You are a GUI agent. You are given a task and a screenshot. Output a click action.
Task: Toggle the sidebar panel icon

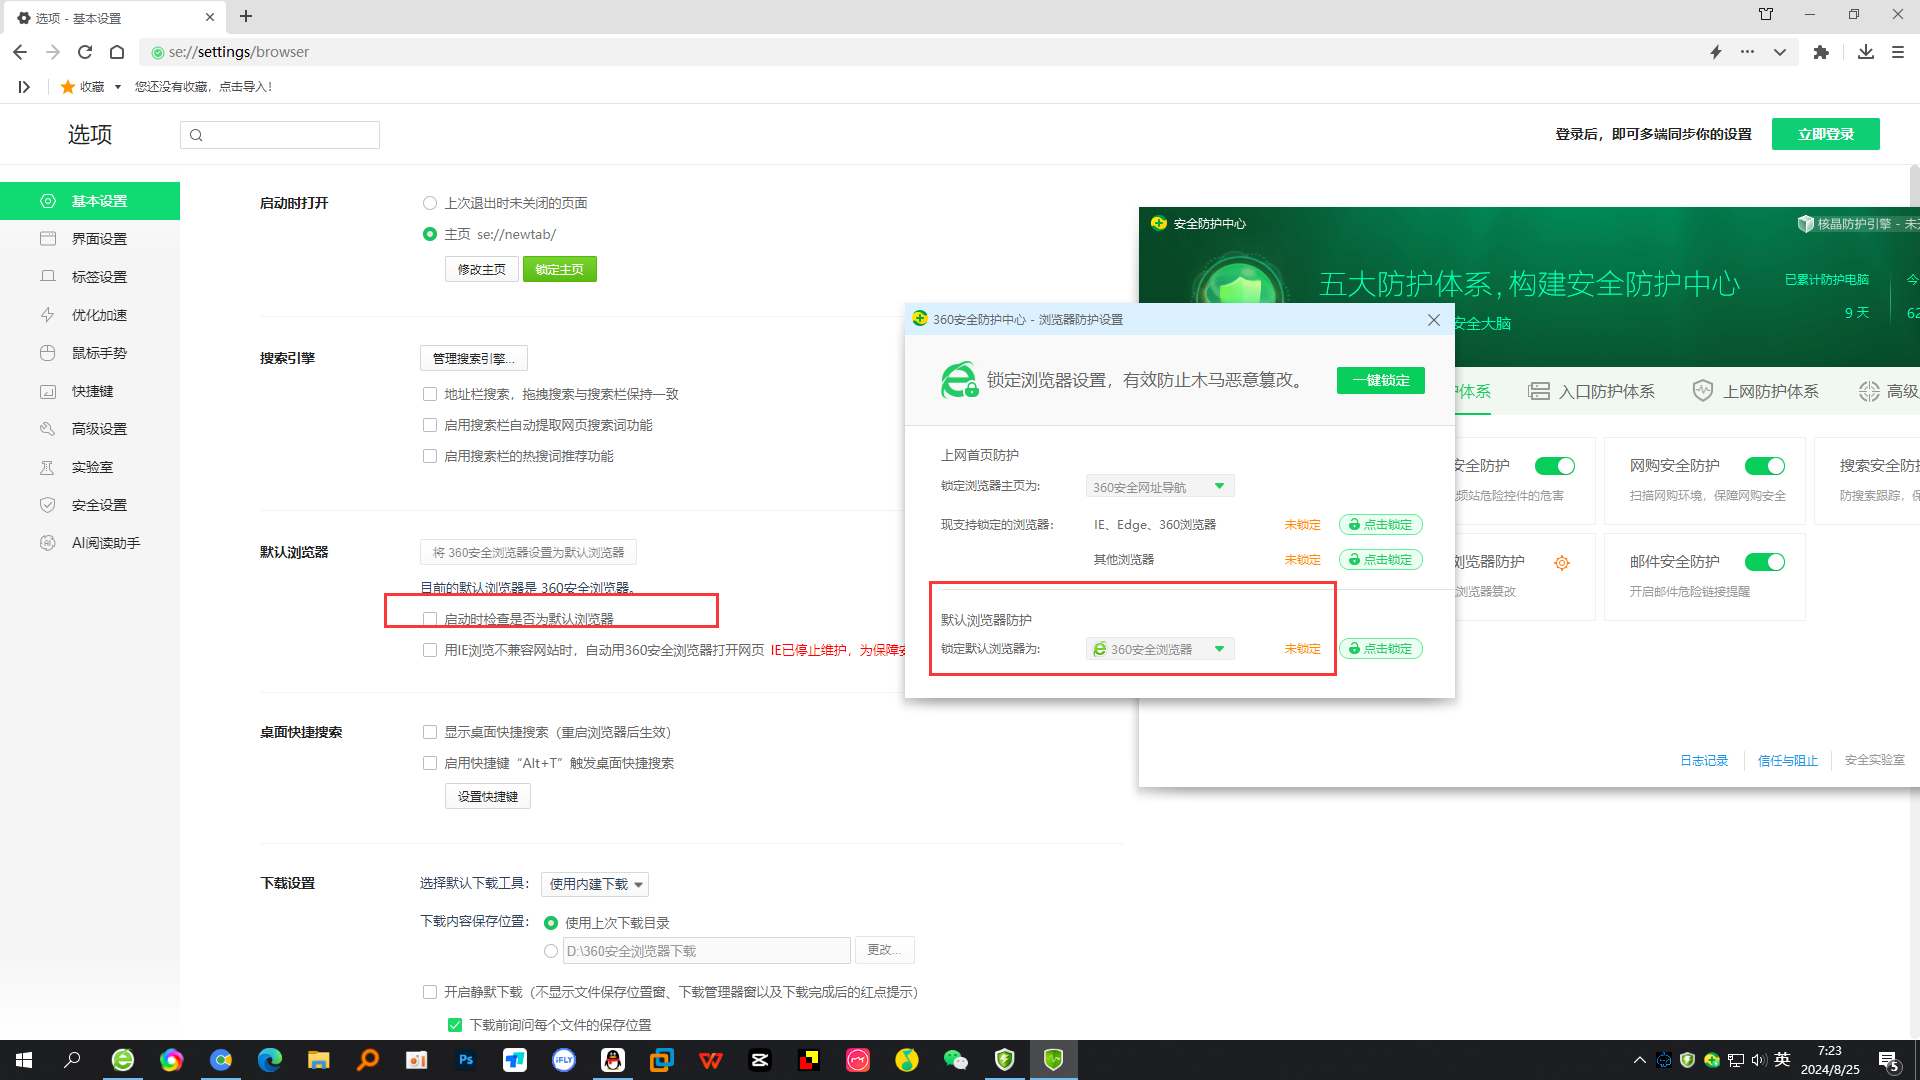[x=24, y=87]
